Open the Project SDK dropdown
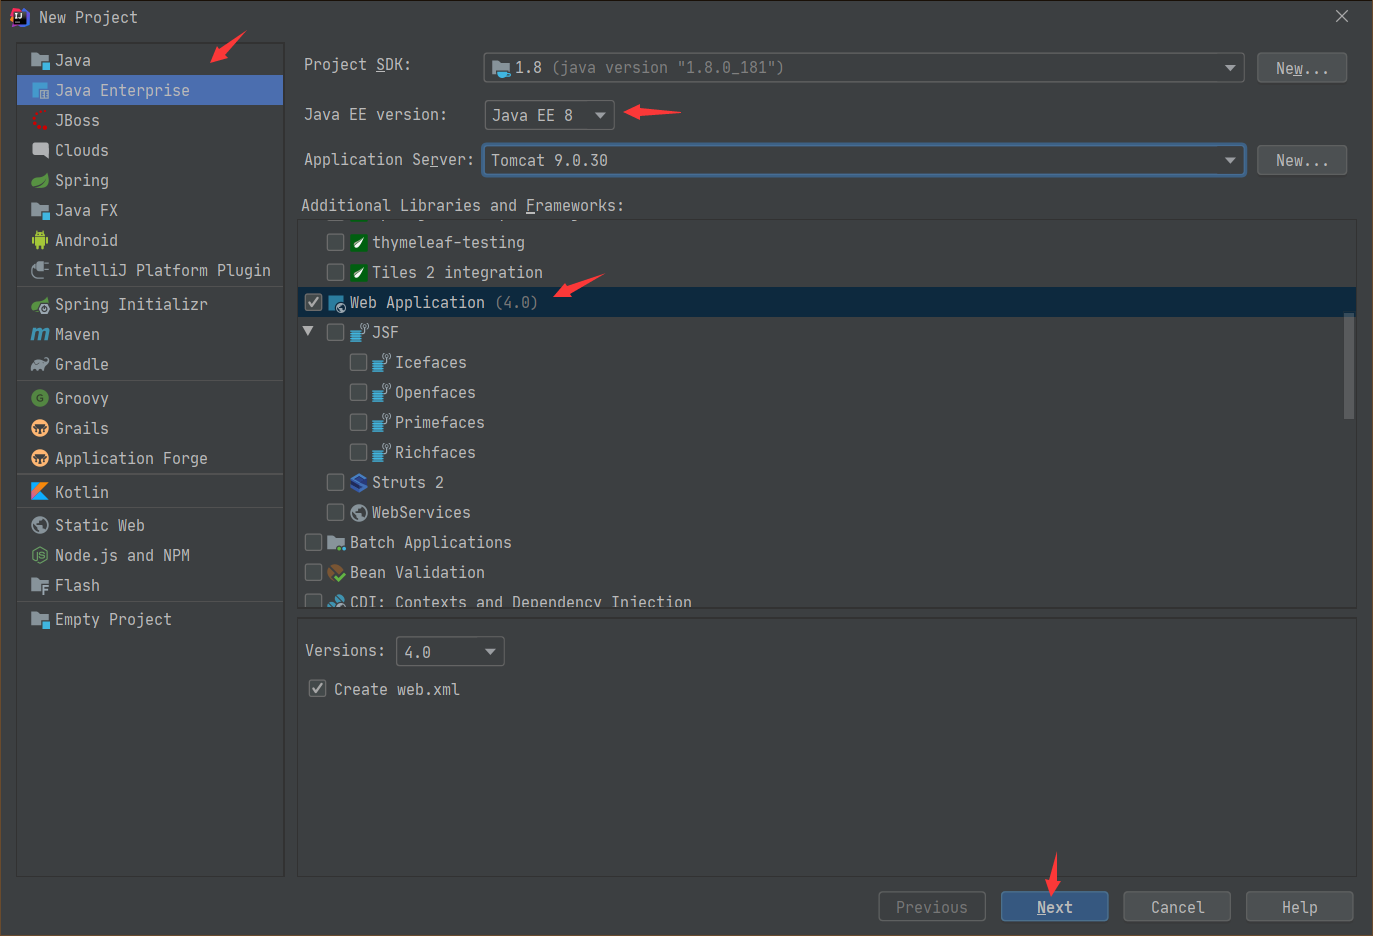This screenshot has height=936, width=1373. [864, 67]
